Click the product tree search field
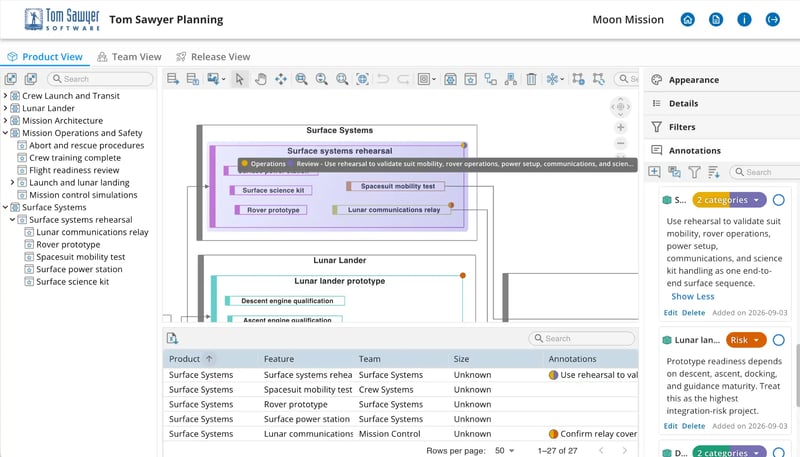The width and height of the screenshot is (800, 457). (x=100, y=79)
